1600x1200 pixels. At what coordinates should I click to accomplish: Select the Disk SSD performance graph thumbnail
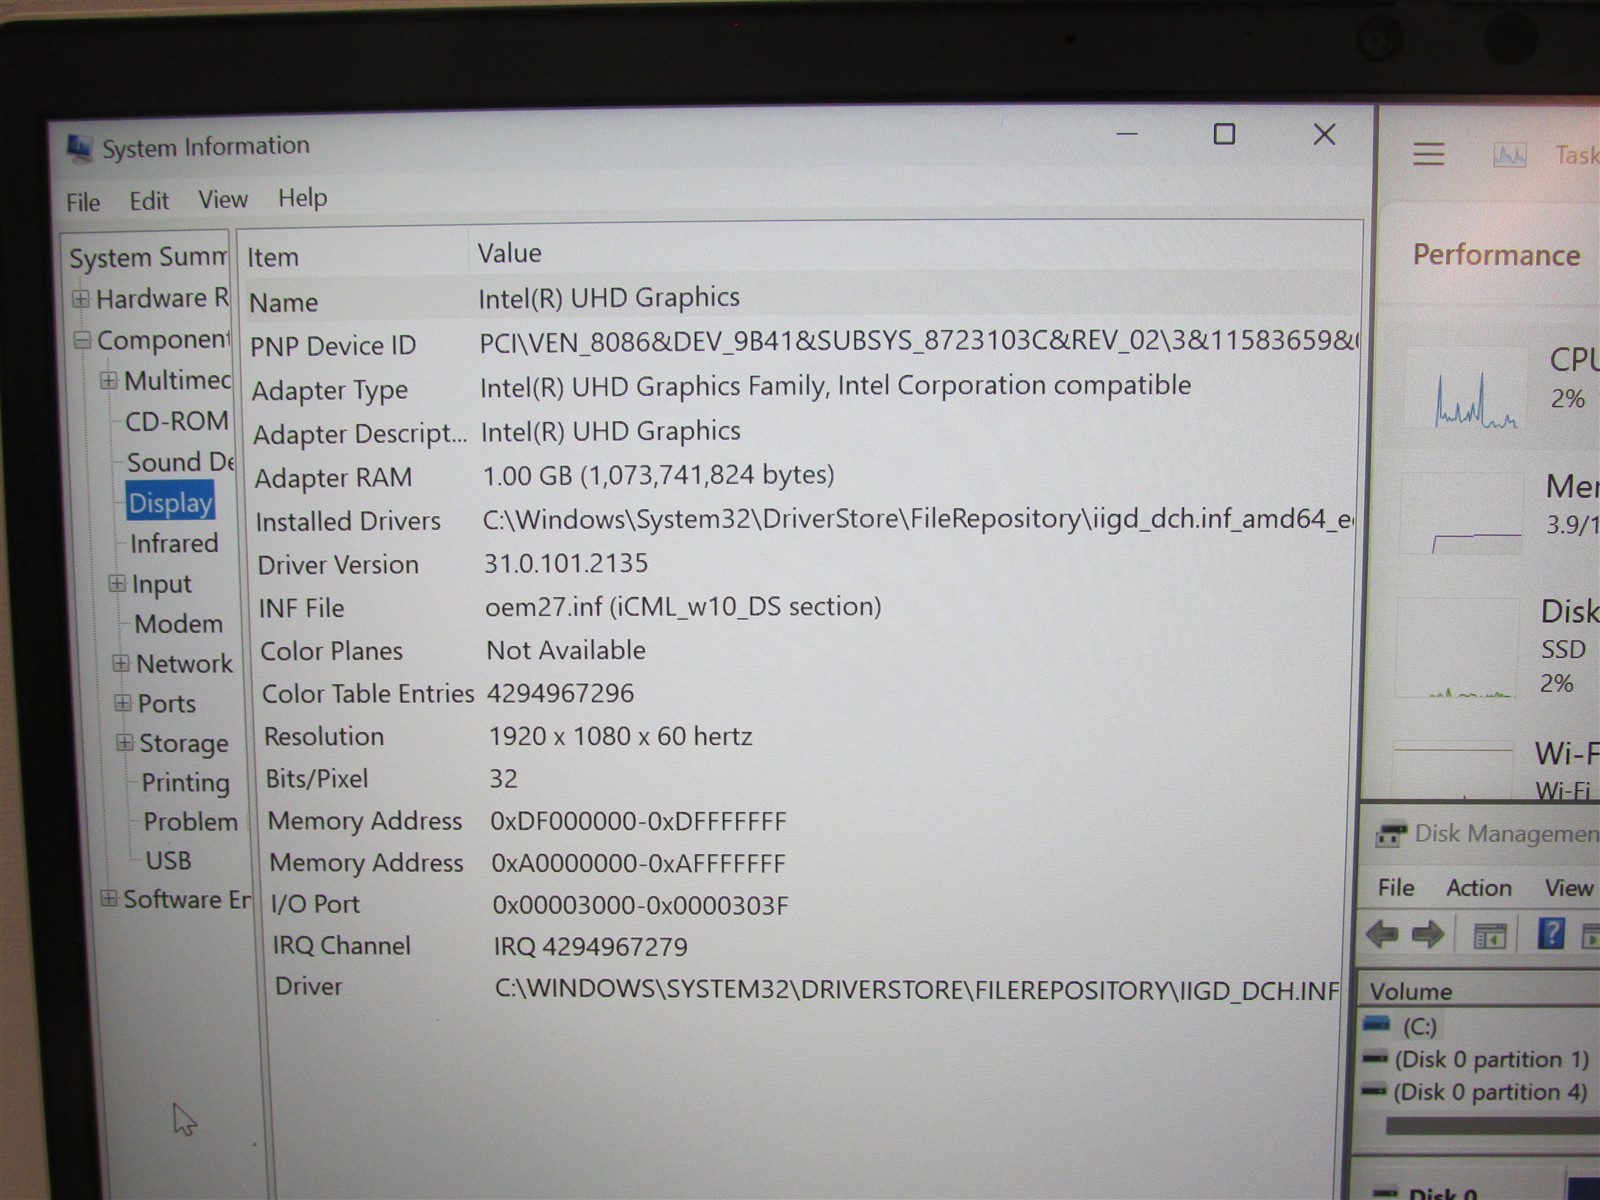[x=1456, y=648]
